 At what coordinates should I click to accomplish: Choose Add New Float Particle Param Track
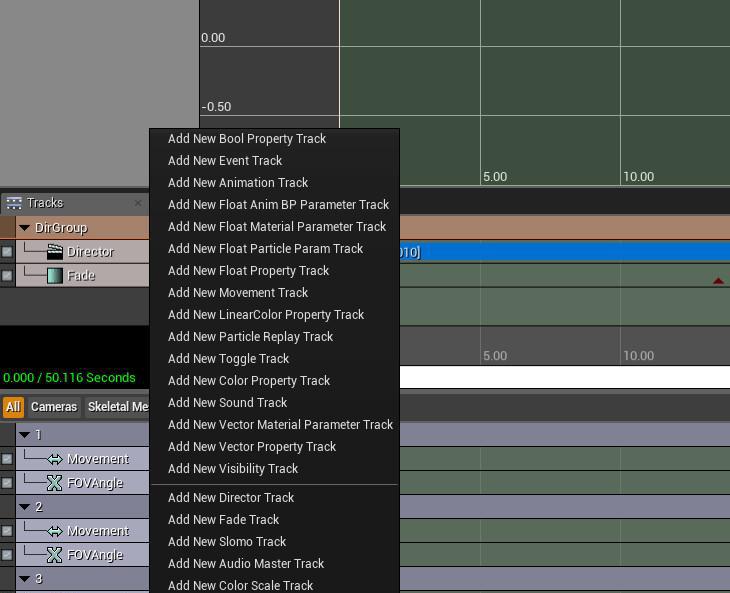pos(274,249)
